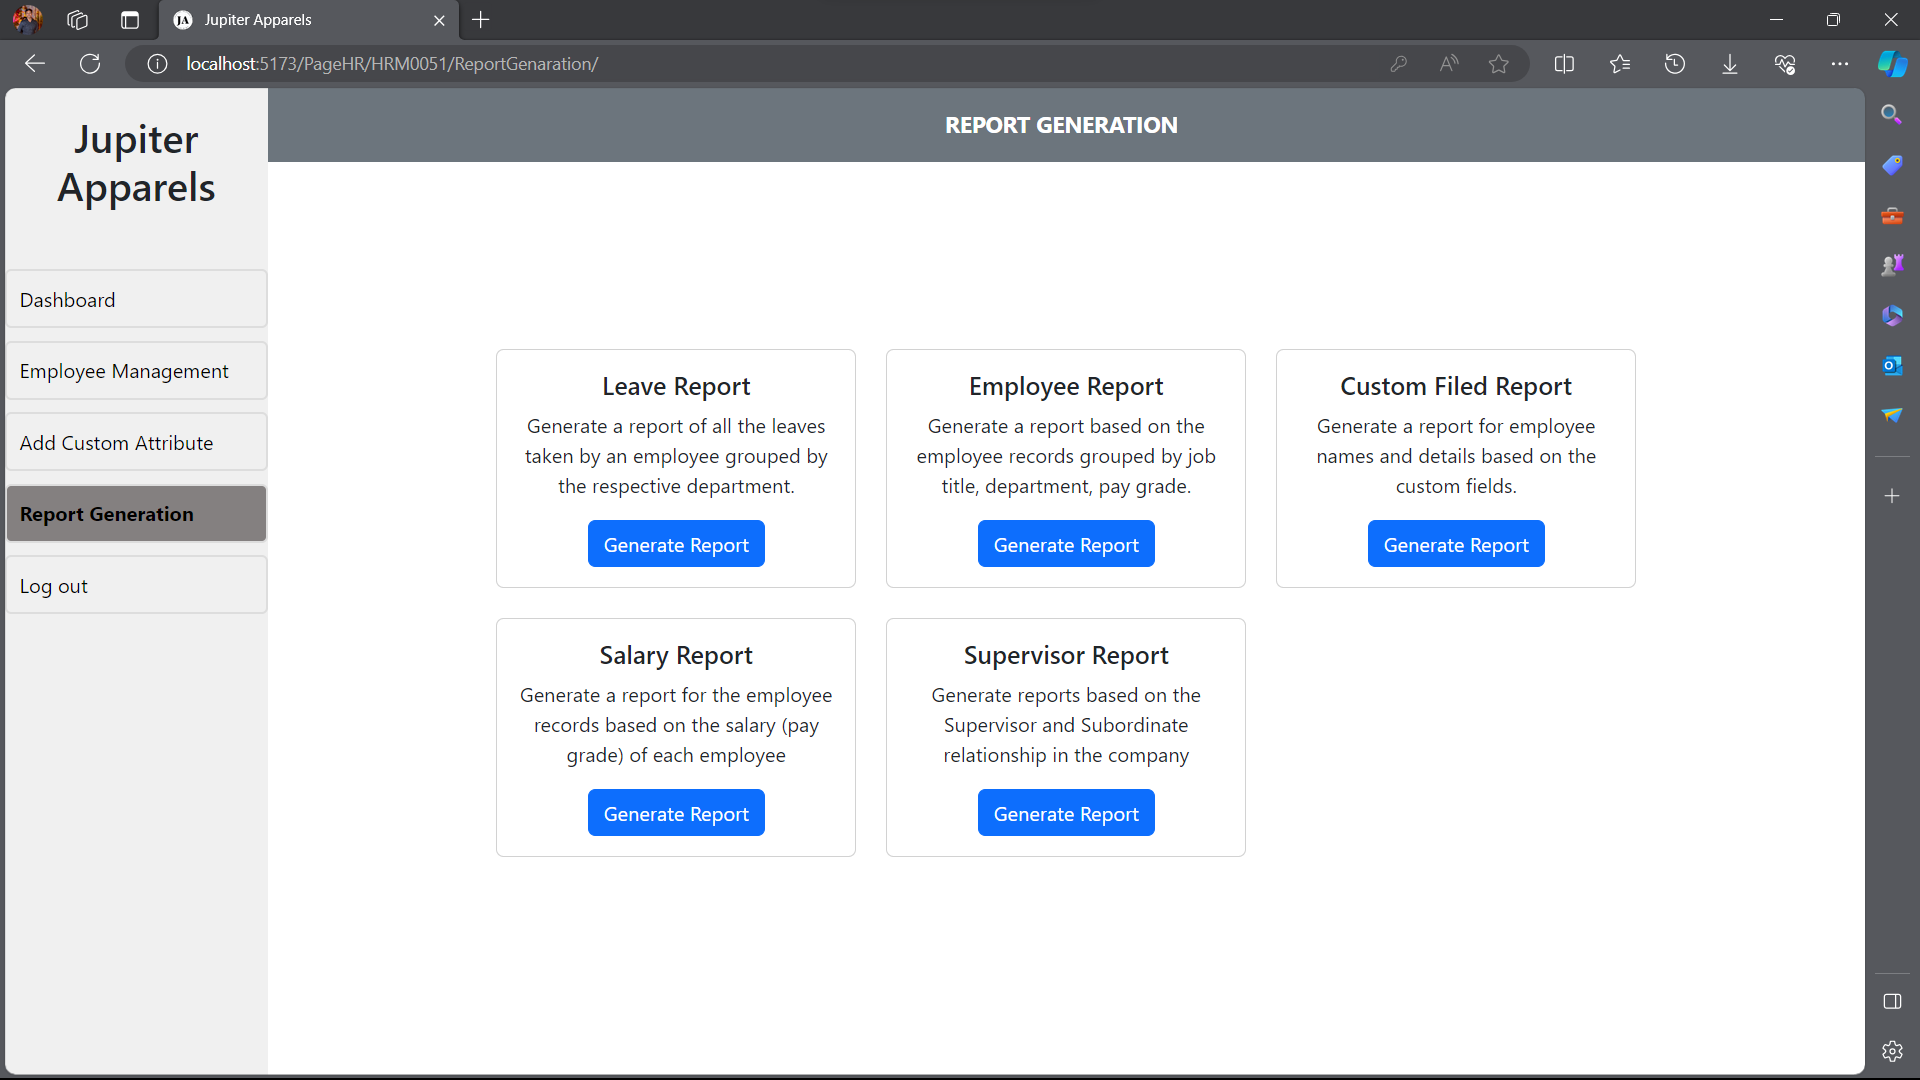Open Drop in the sidebar
1920x1080 pixels.
click(1892, 414)
